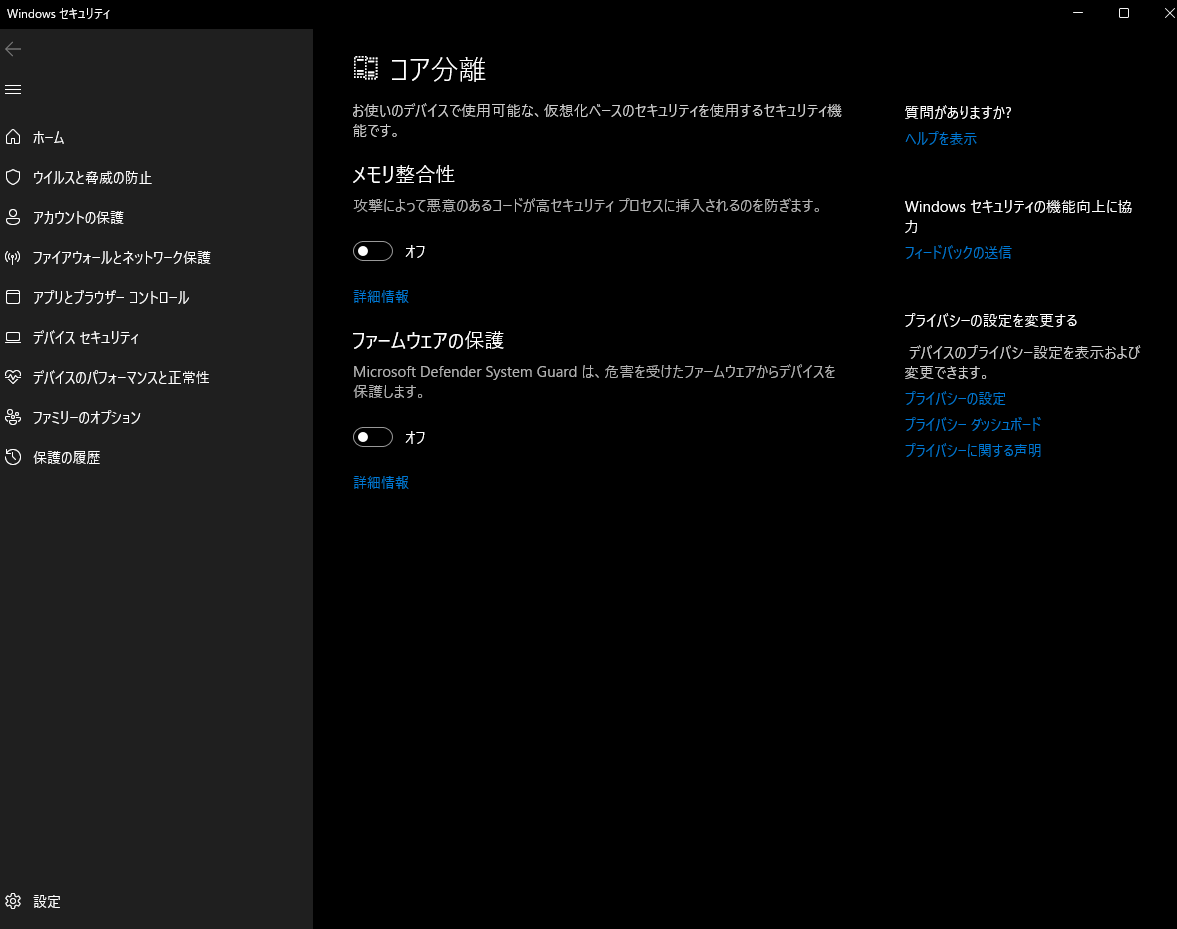The height and width of the screenshot is (929, 1177).
Task: Open 詳細情報 under メモリ整合性
Action: pyautogui.click(x=381, y=296)
